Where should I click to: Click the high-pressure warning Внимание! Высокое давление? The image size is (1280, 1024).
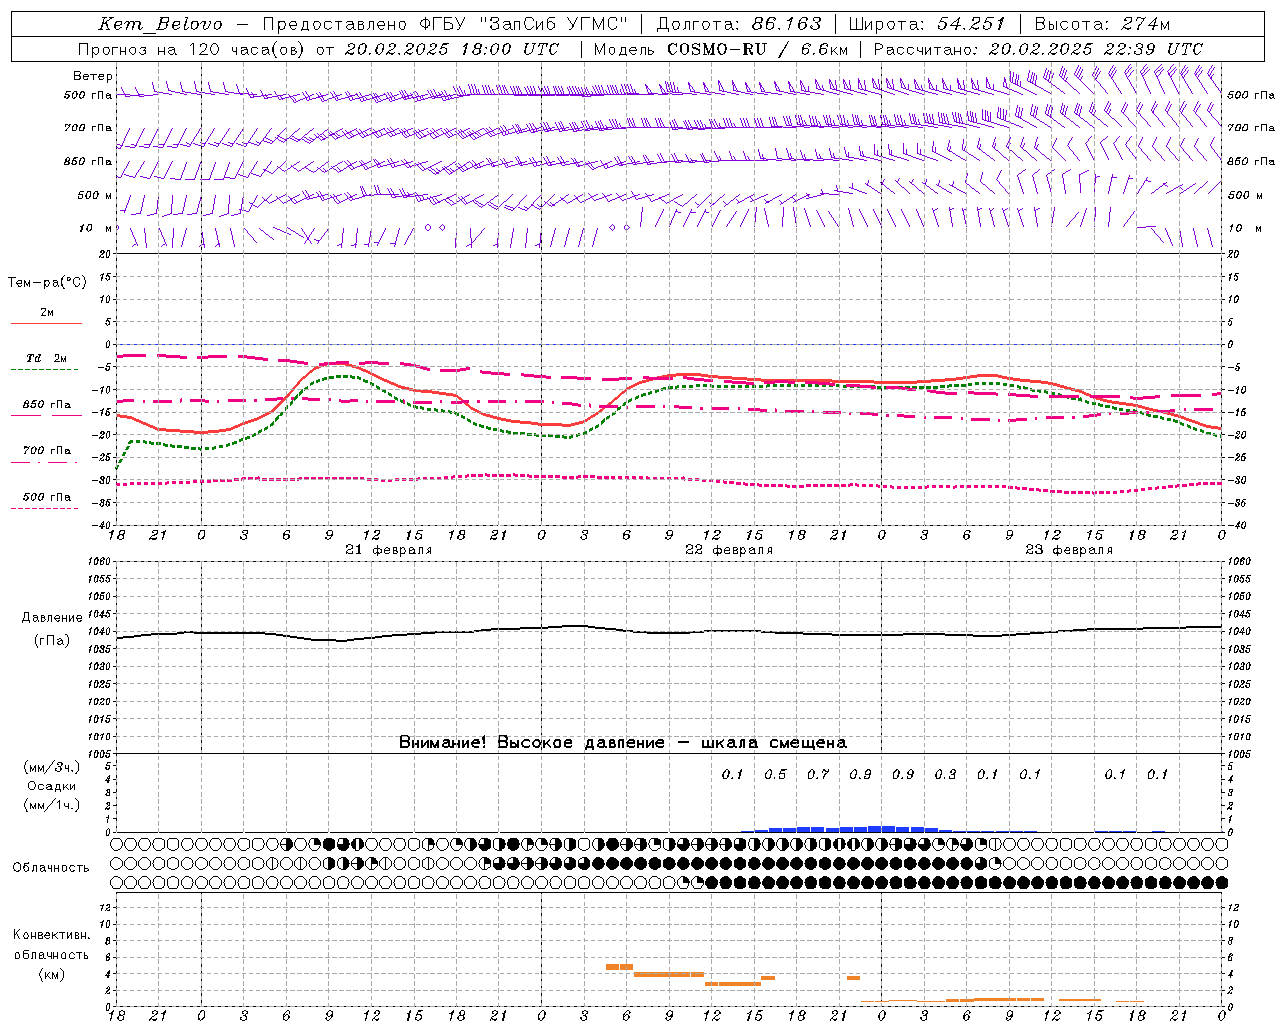click(623, 743)
